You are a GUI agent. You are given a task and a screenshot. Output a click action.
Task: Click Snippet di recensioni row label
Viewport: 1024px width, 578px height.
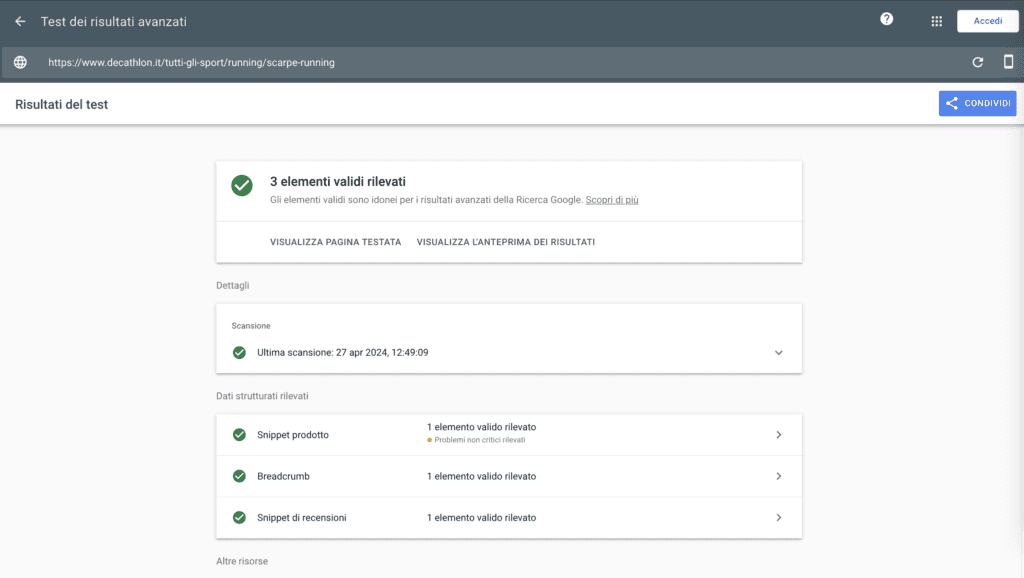pos(302,517)
